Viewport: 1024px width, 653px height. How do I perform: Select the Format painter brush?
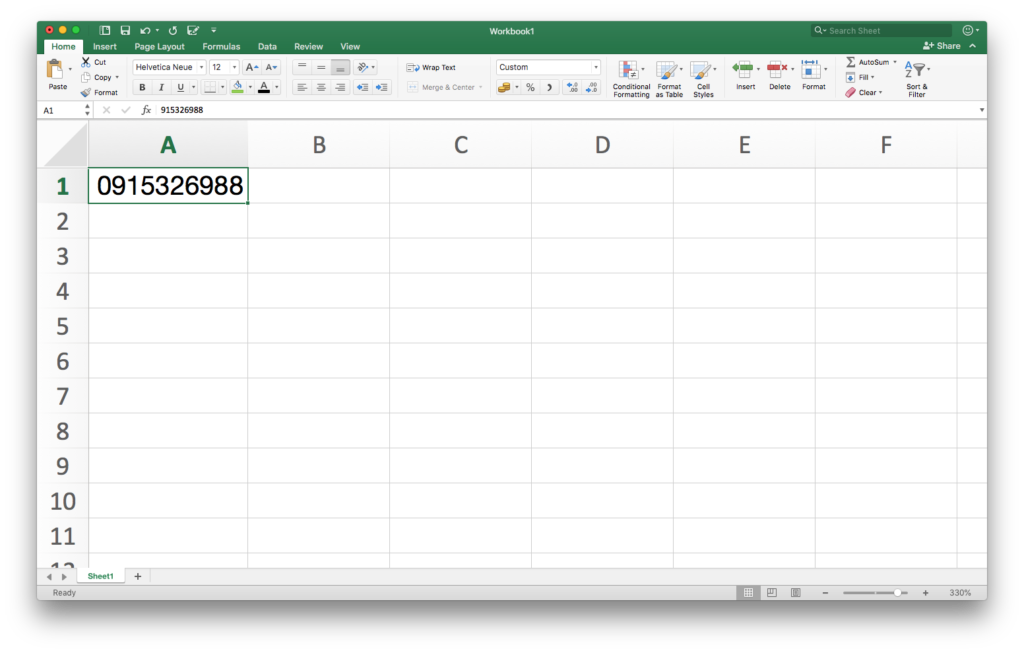86,92
